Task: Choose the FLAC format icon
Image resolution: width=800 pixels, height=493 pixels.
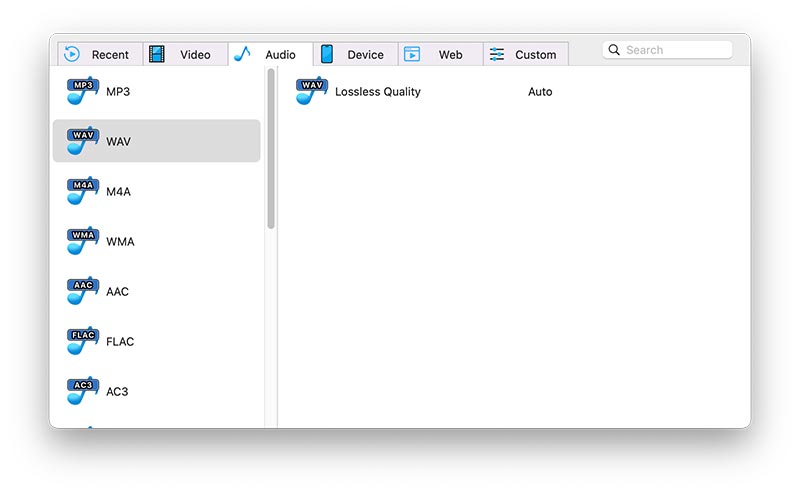Action: [x=83, y=341]
